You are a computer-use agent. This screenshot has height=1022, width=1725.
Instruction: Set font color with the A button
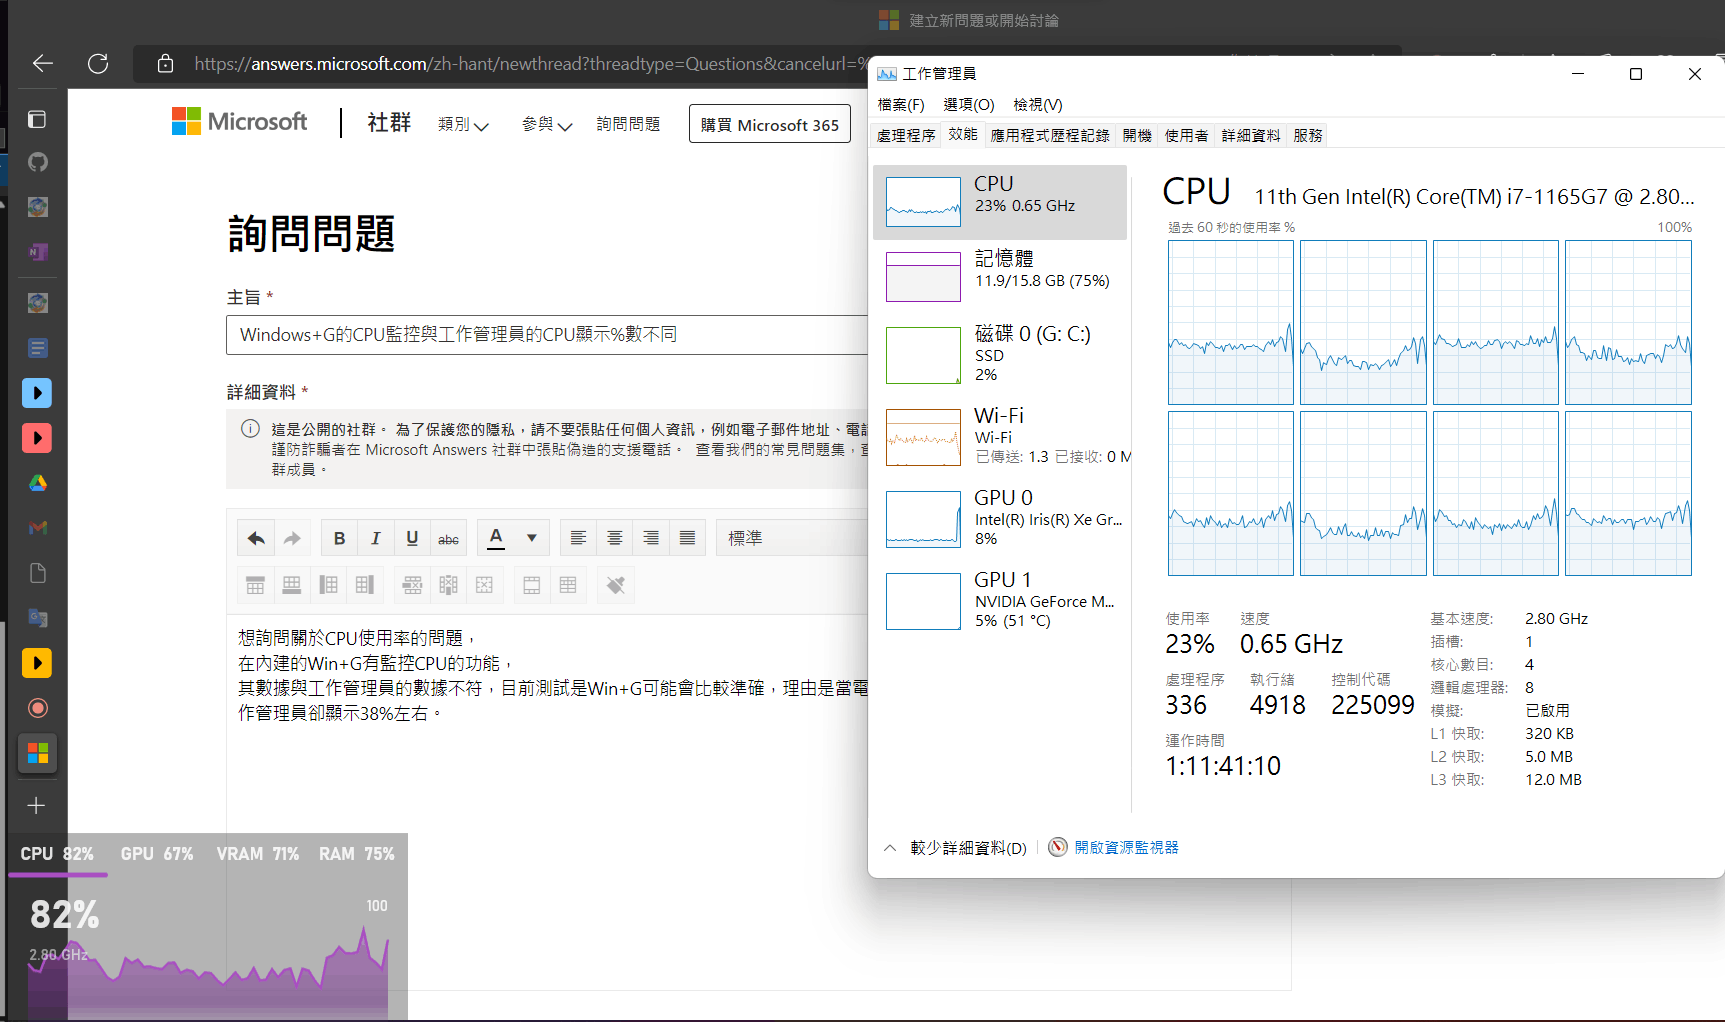pyautogui.click(x=496, y=538)
